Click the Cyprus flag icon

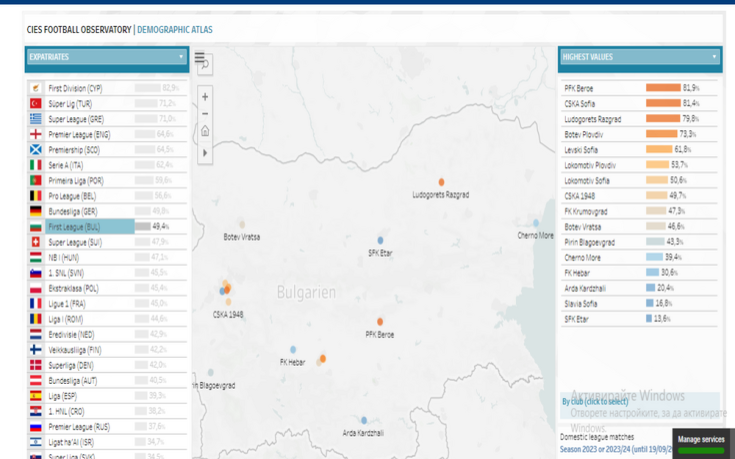pos(36,88)
